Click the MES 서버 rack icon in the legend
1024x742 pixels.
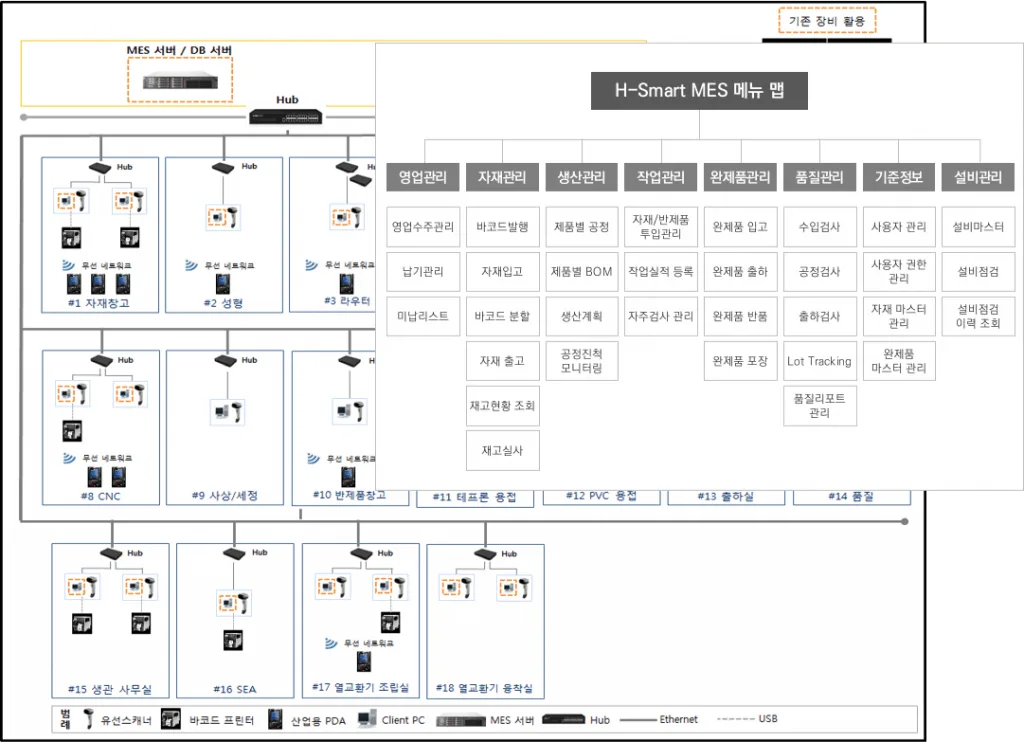460,719
